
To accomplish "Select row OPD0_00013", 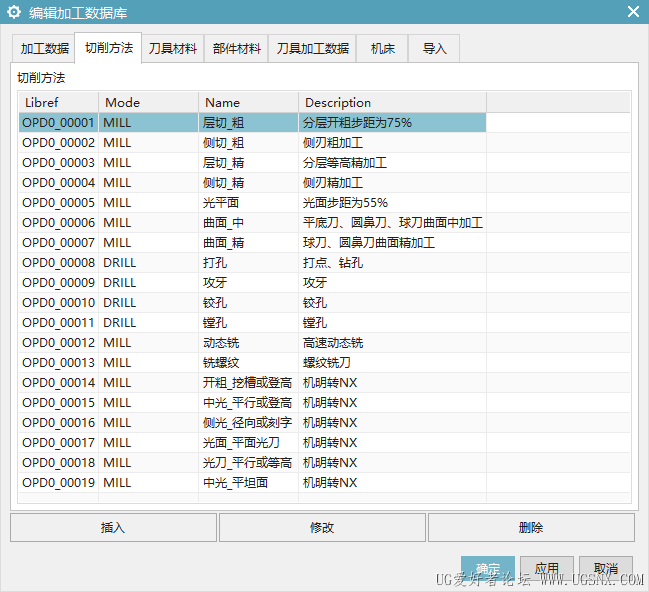I will pyautogui.click(x=252, y=363).
